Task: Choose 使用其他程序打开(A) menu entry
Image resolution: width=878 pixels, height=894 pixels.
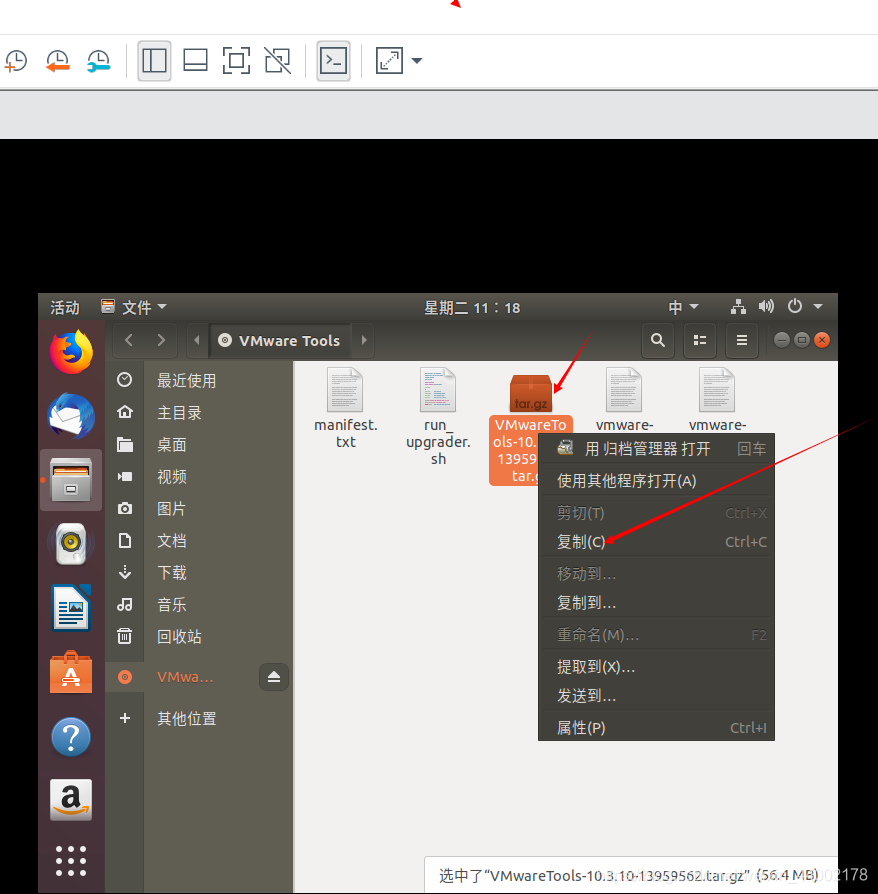Action: click(656, 481)
